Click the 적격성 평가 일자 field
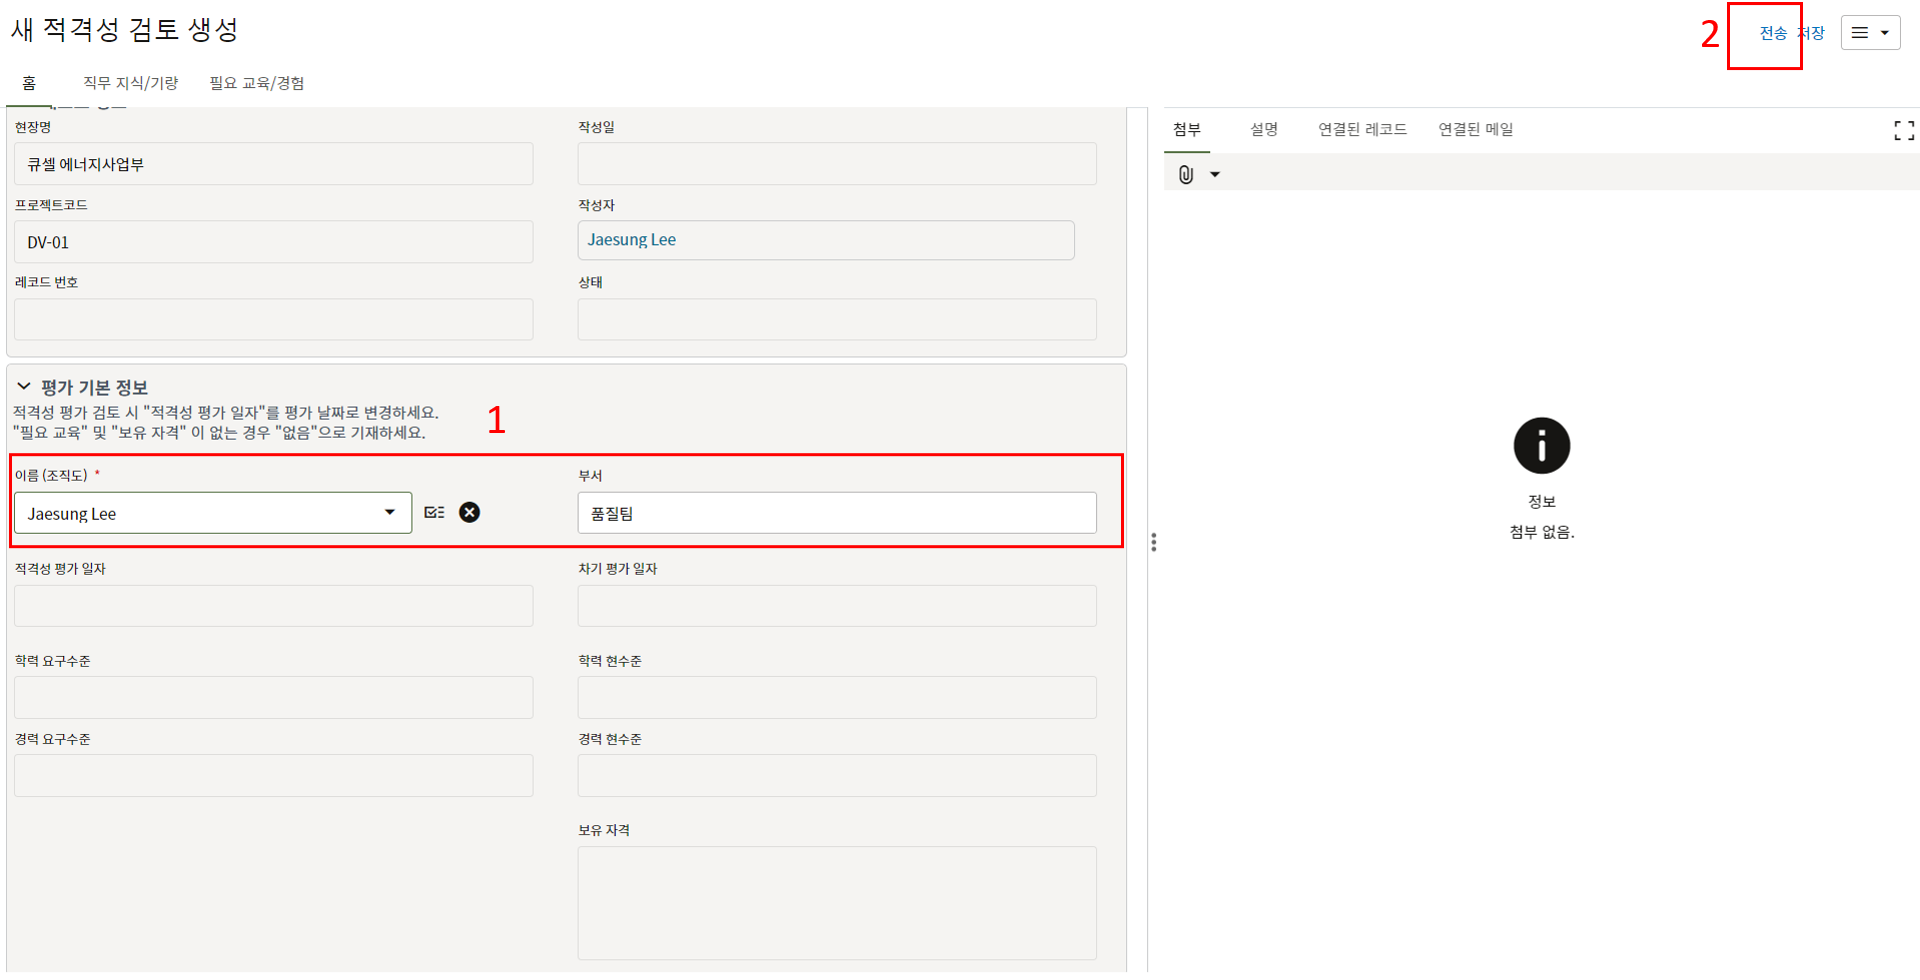Image resolution: width=1920 pixels, height=980 pixels. pyautogui.click(x=273, y=606)
